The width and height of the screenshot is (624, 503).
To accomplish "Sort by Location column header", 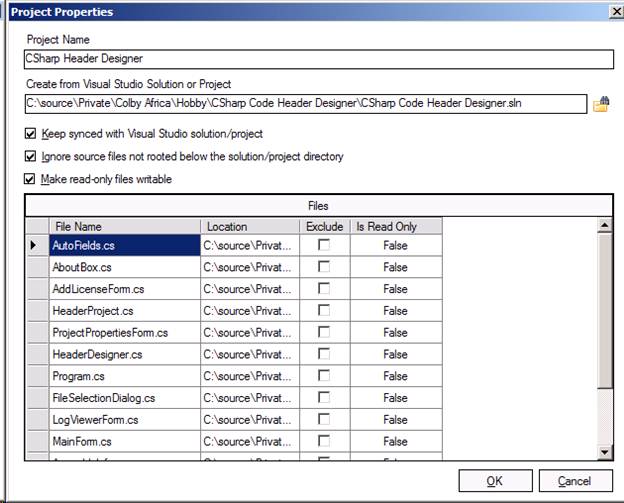I will point(250,226).
